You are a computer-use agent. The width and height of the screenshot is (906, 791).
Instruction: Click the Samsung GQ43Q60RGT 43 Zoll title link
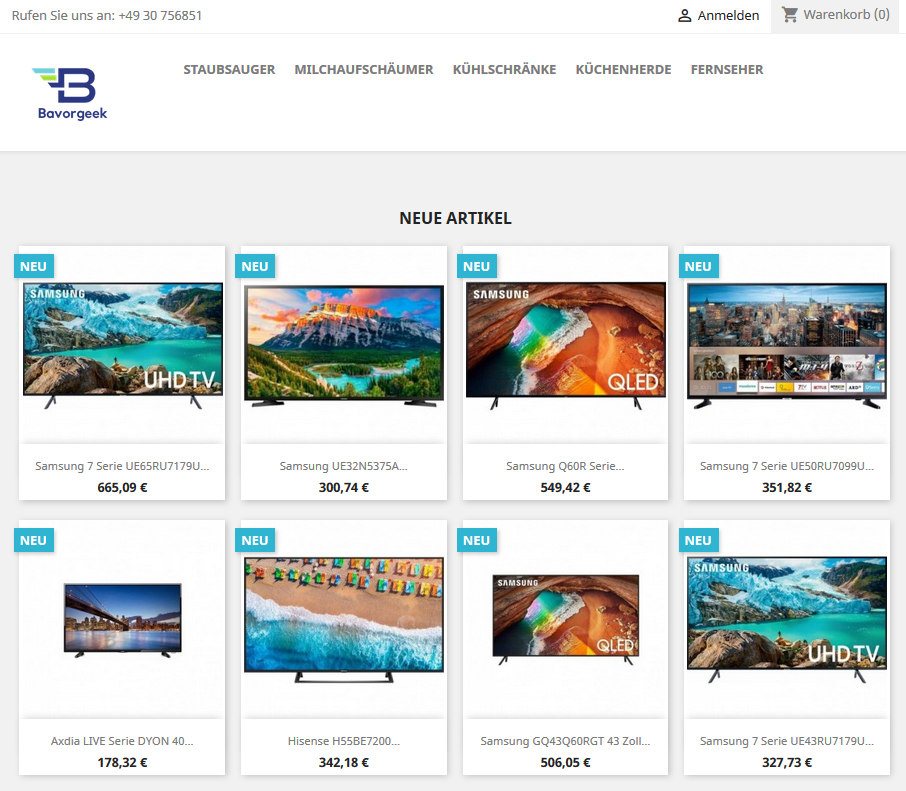(565, 741)
